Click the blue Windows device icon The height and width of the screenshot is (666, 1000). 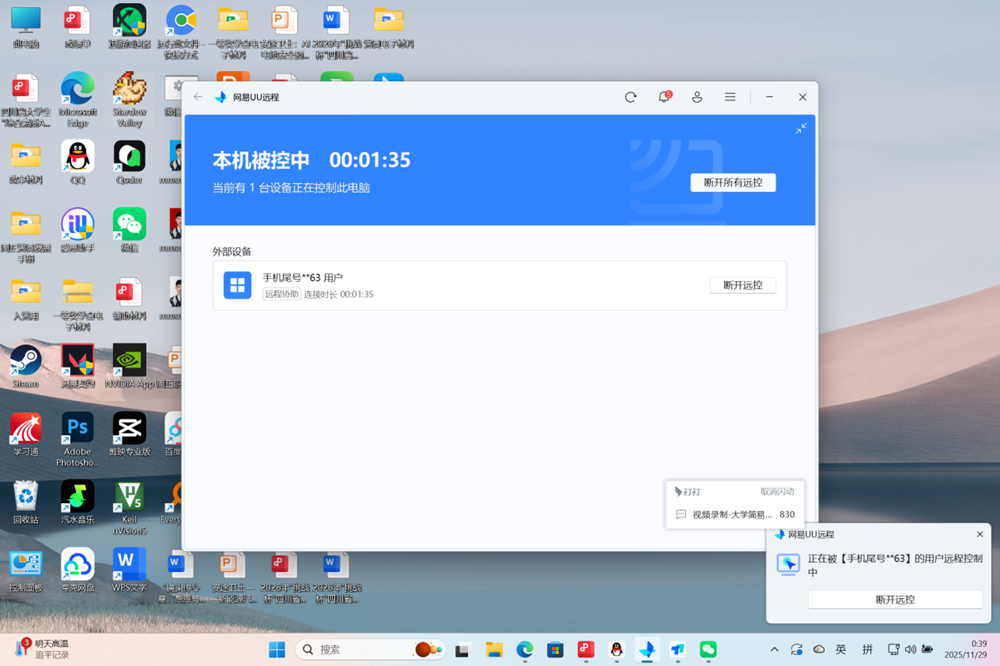coord(237,285)
